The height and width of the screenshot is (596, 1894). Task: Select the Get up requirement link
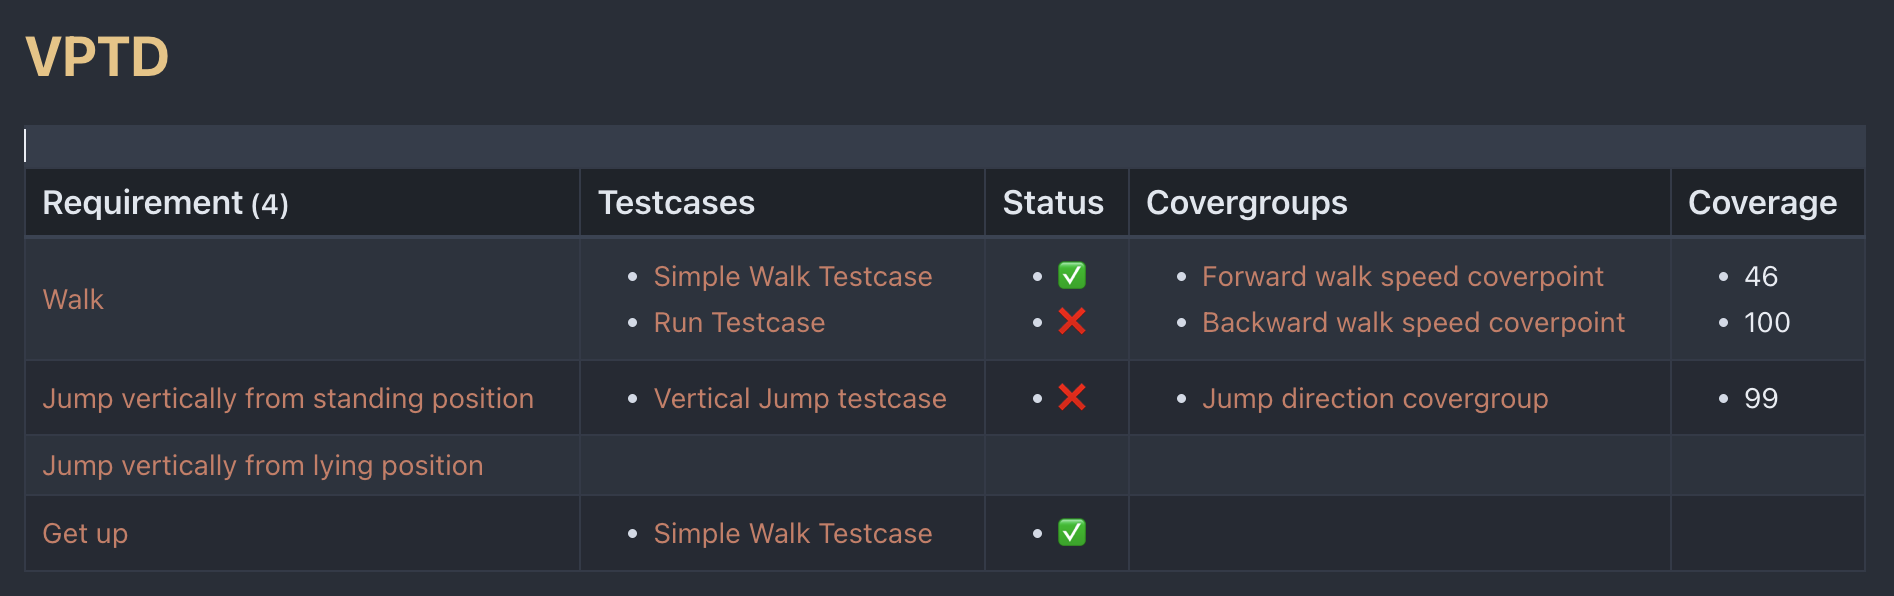(x=85, y=534)
